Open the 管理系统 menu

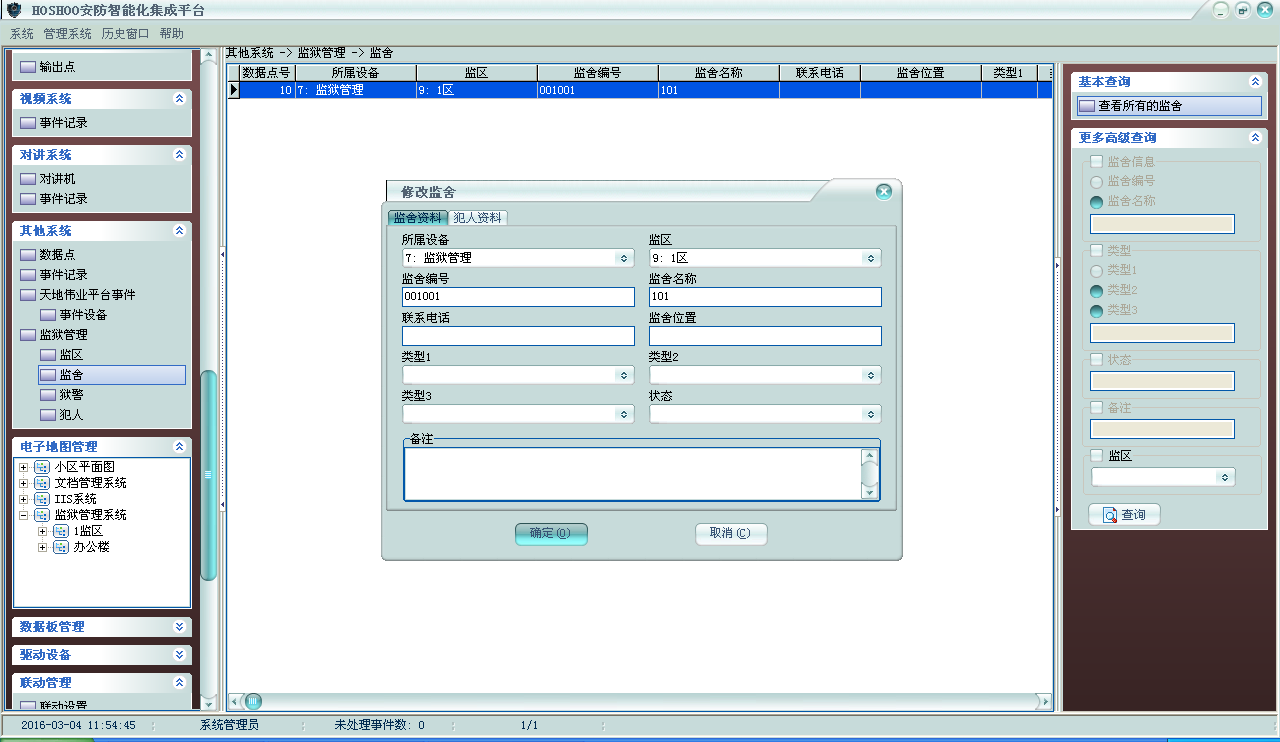click(x=67, y=33)
